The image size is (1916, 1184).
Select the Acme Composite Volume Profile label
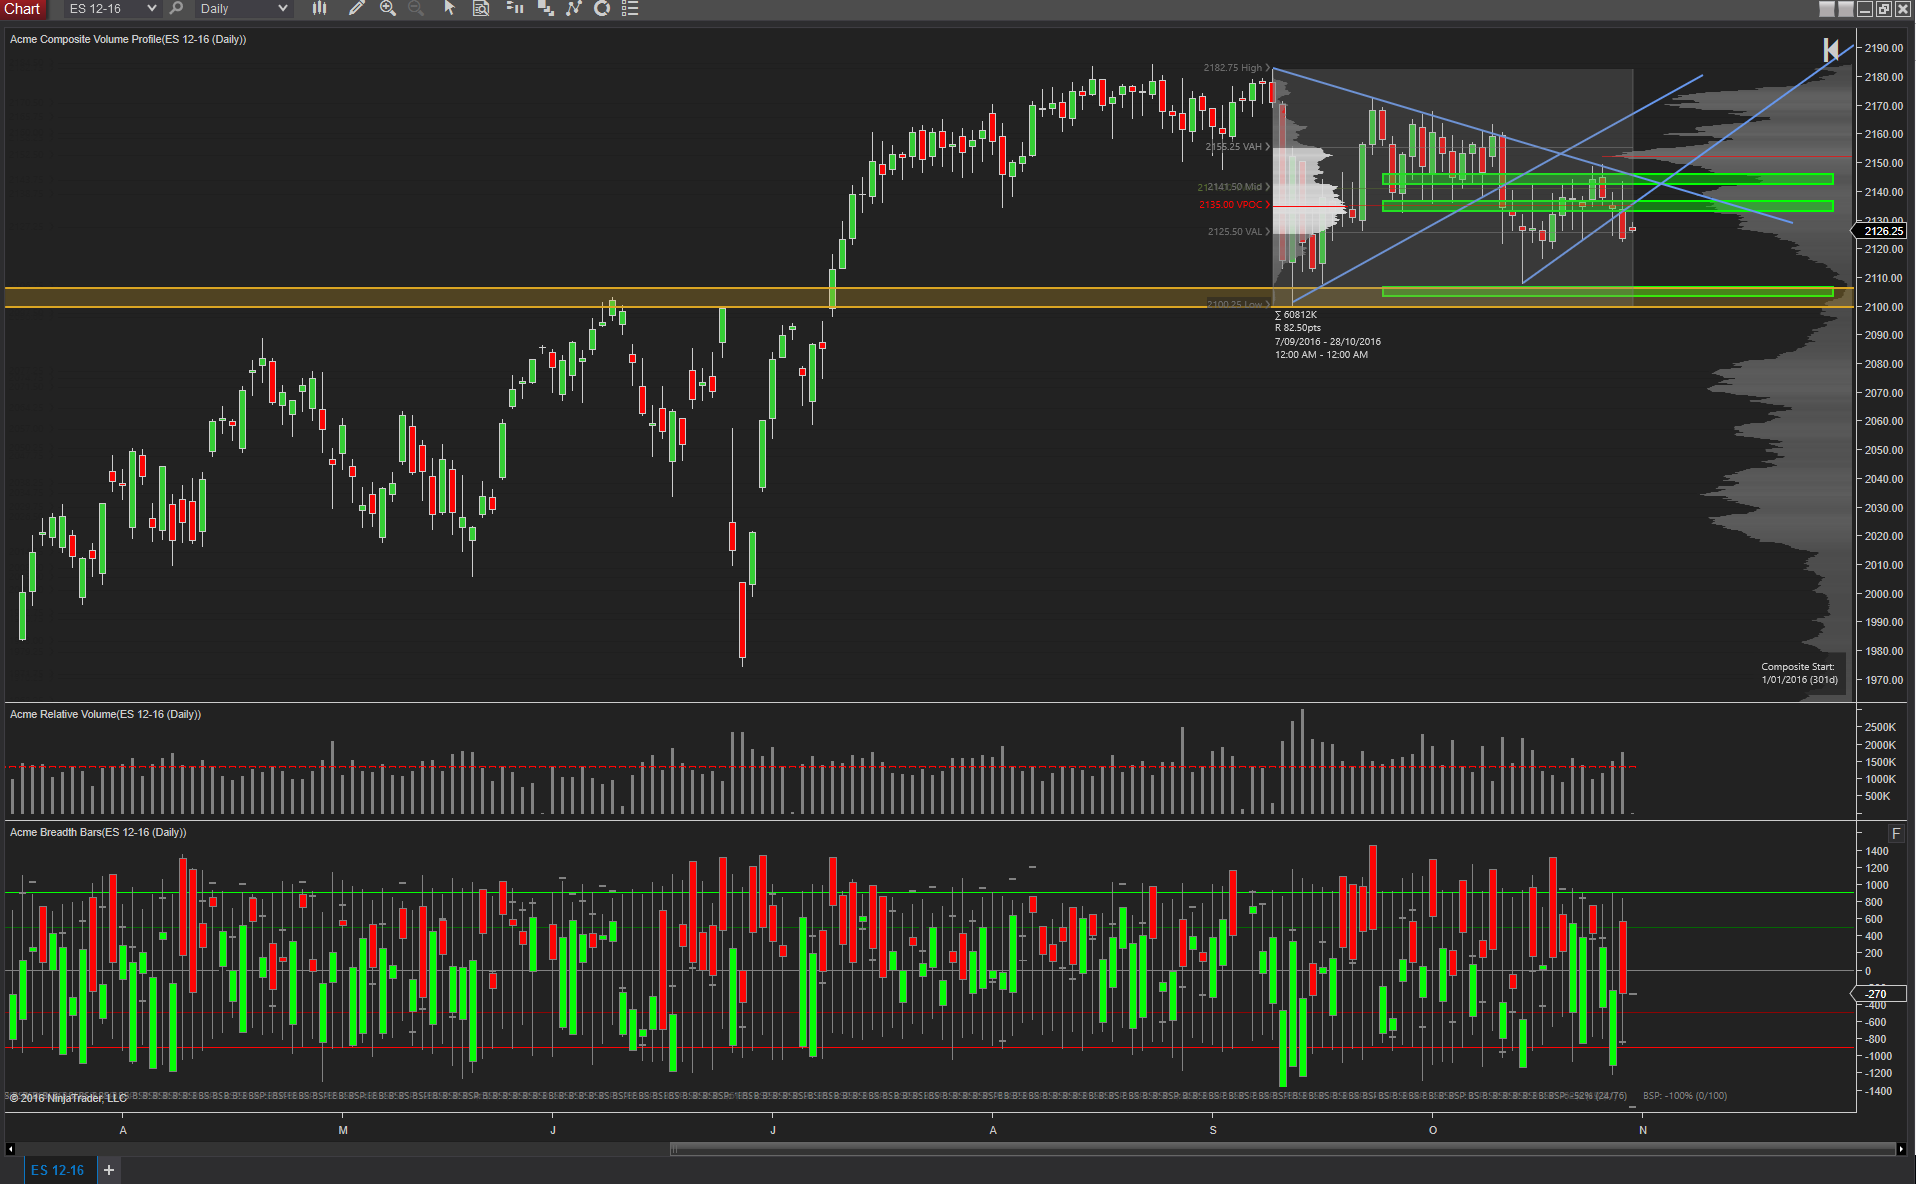pyautogui.click(x=128, y=40)
